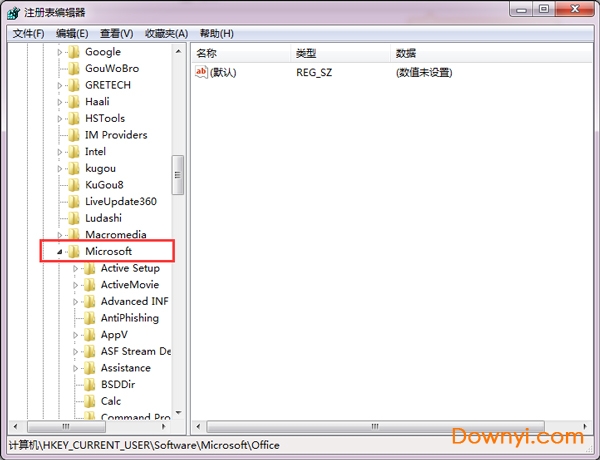Sort by the 数据 column header
This screenshot has height=460, width=600.
point(491,54)
